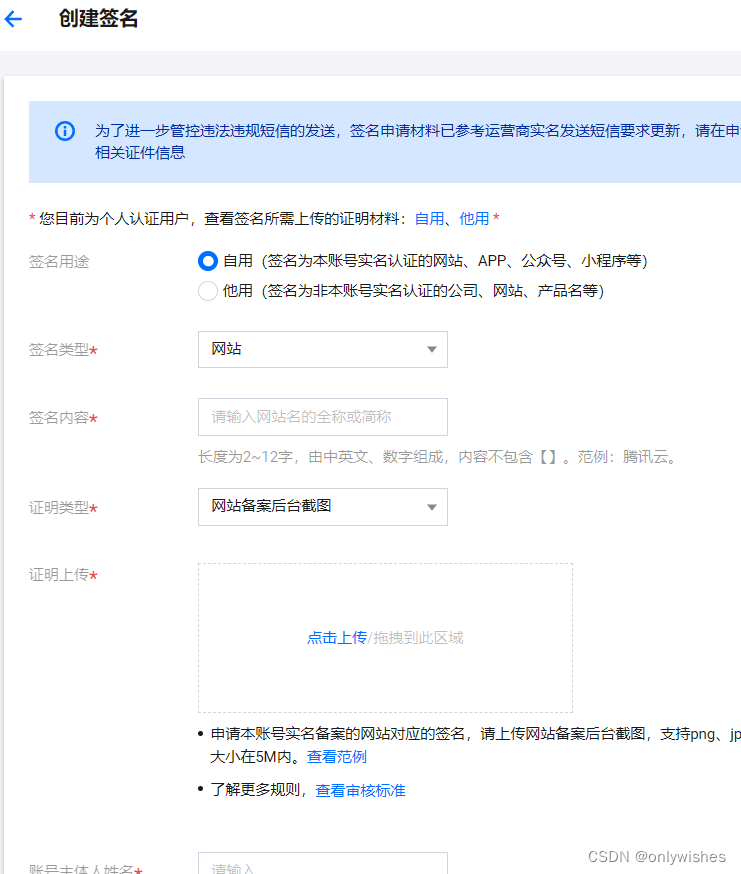The height and width of the screenshot is (874, 741).
Task: Select the 他用 radio button
Action: 208,291
